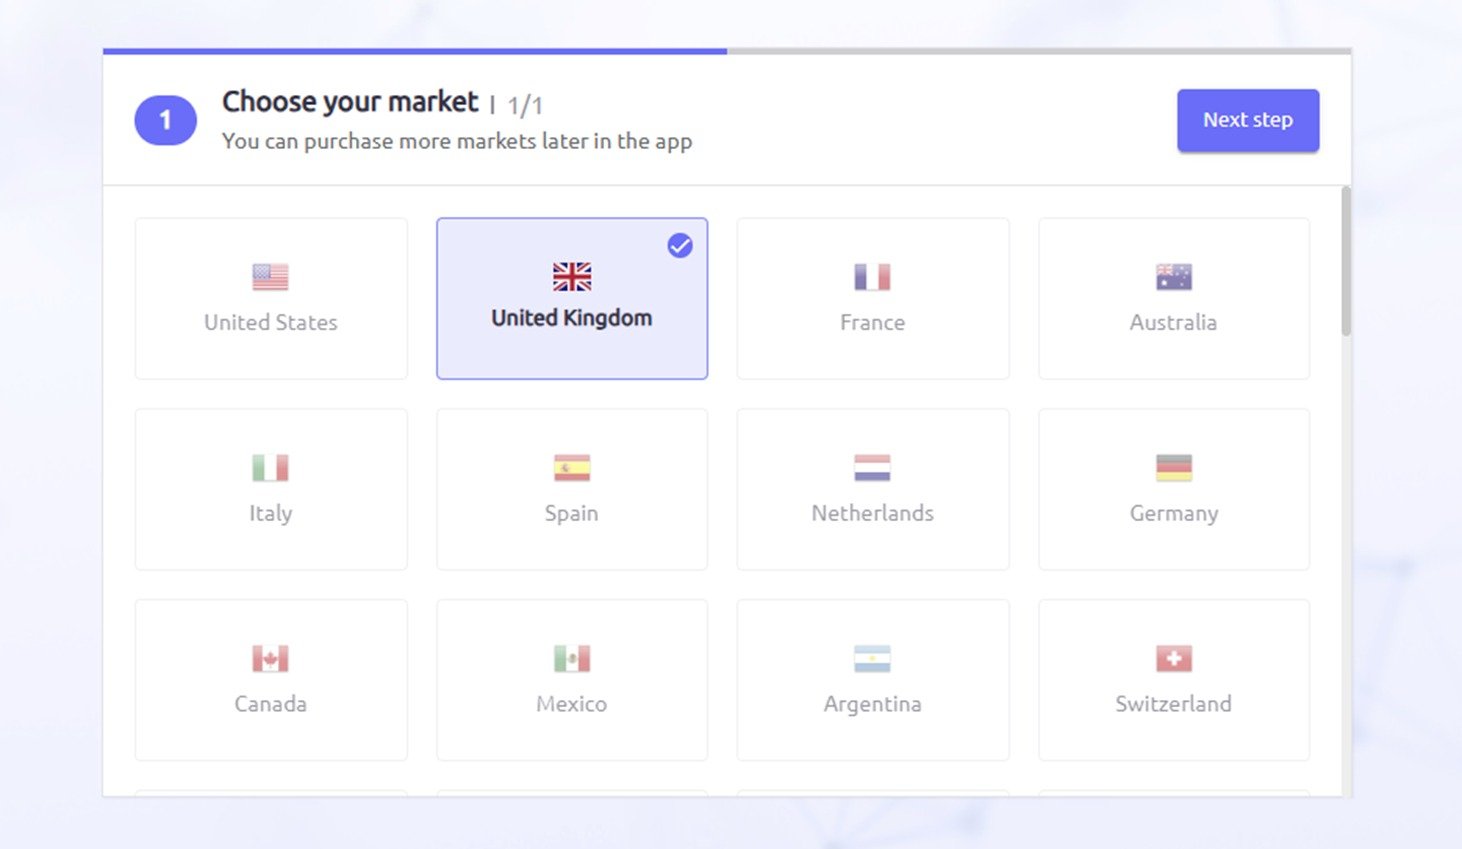Select the Australia flag icon

point(1173,276)
